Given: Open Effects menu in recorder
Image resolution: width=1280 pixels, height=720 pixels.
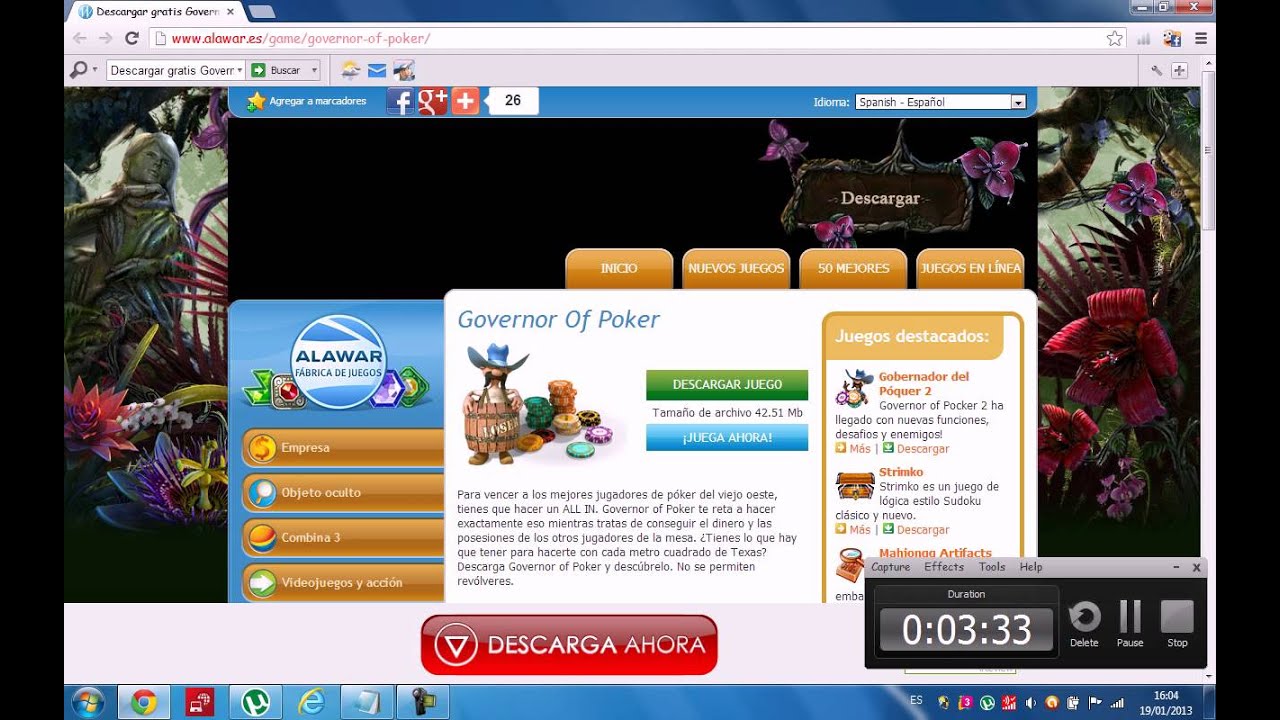Looking at the screenshot, I should (x=944, y=567).
